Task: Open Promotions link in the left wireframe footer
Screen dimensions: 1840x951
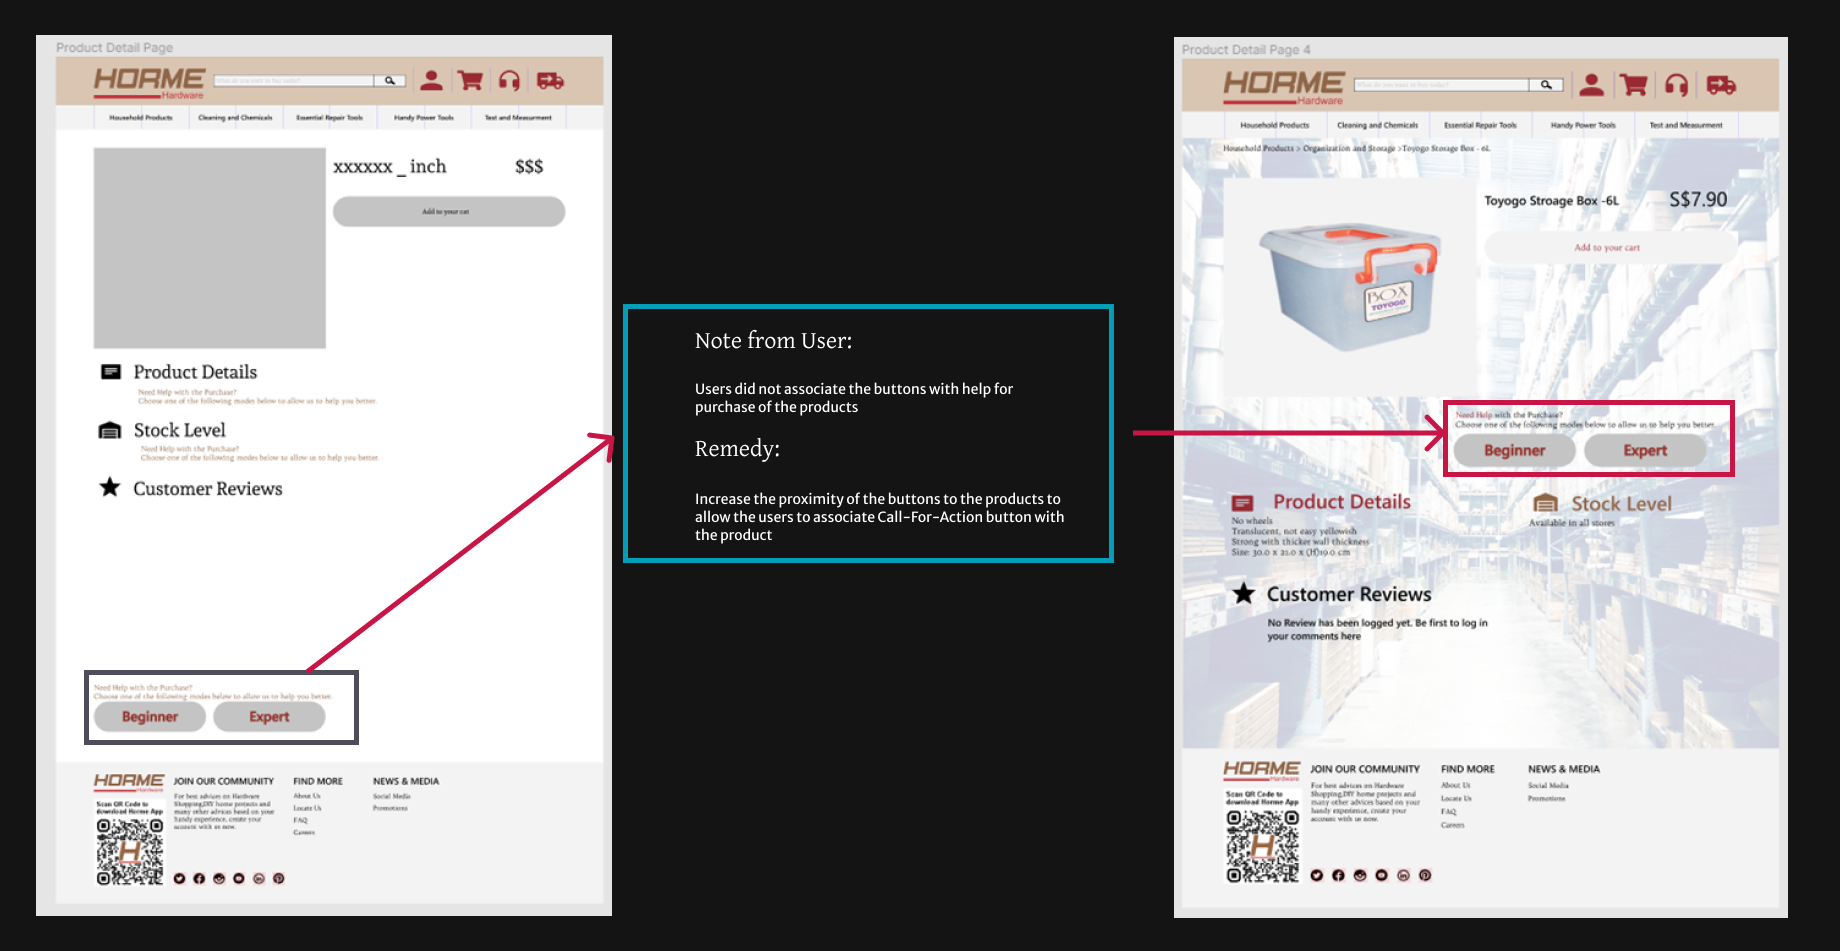Action: click(x=390, y=808)
